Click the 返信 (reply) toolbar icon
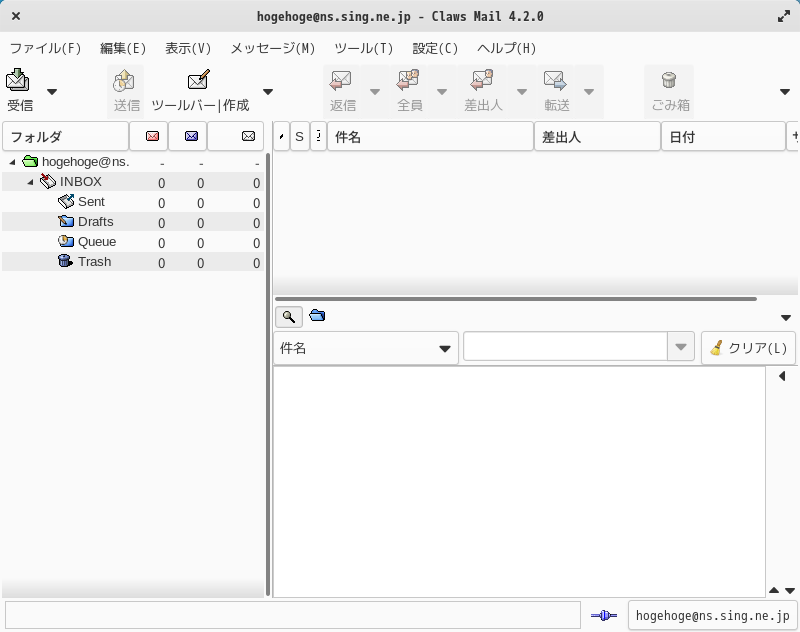The width and height of the screenshot is (800, 632). coord(342,91)
